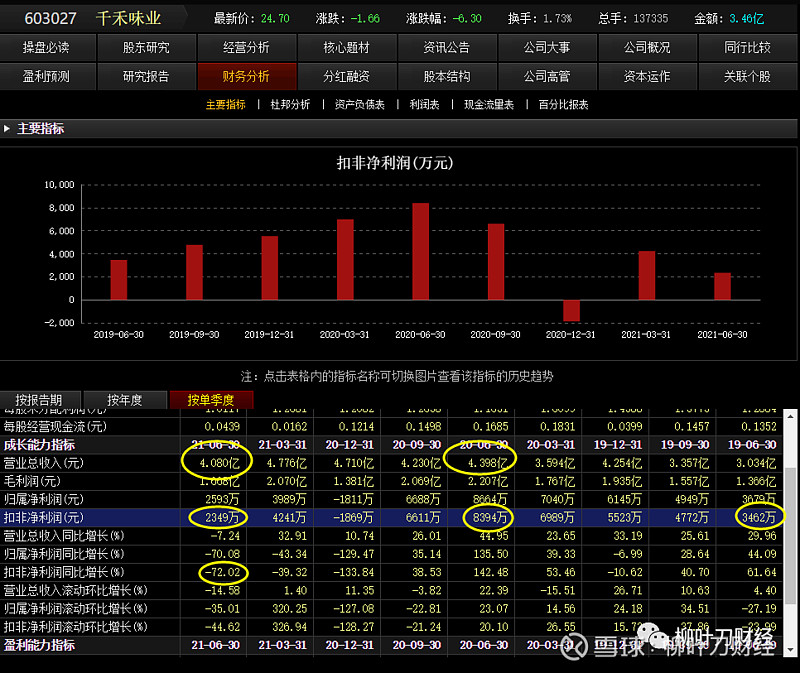
Task: Click the 2021-06-30 chart bar
Action: [722, 286]
